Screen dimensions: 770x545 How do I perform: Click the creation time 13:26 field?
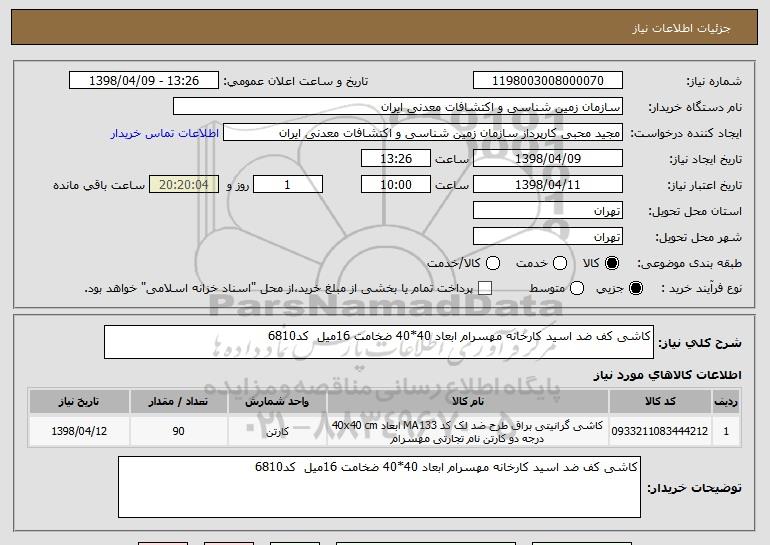pos(396,159)
